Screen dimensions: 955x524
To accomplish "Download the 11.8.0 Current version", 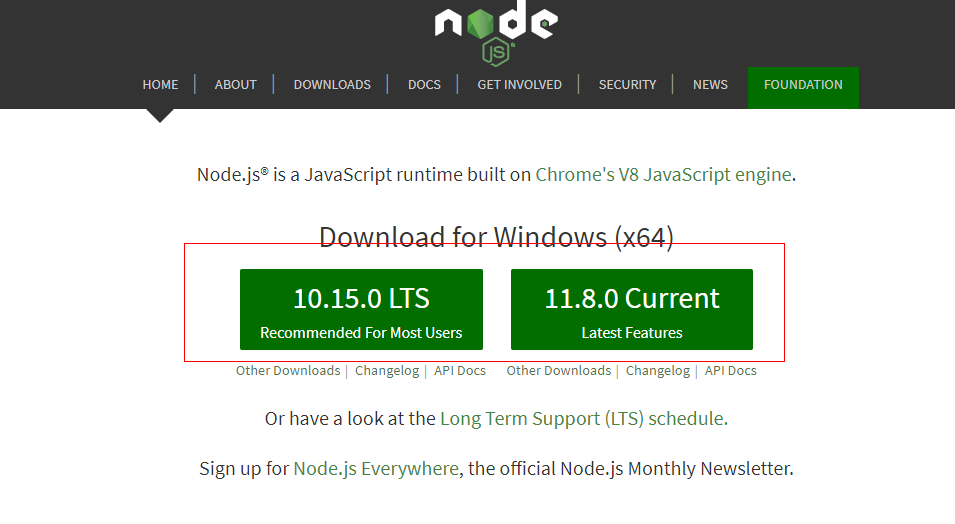I will [632, 309].
